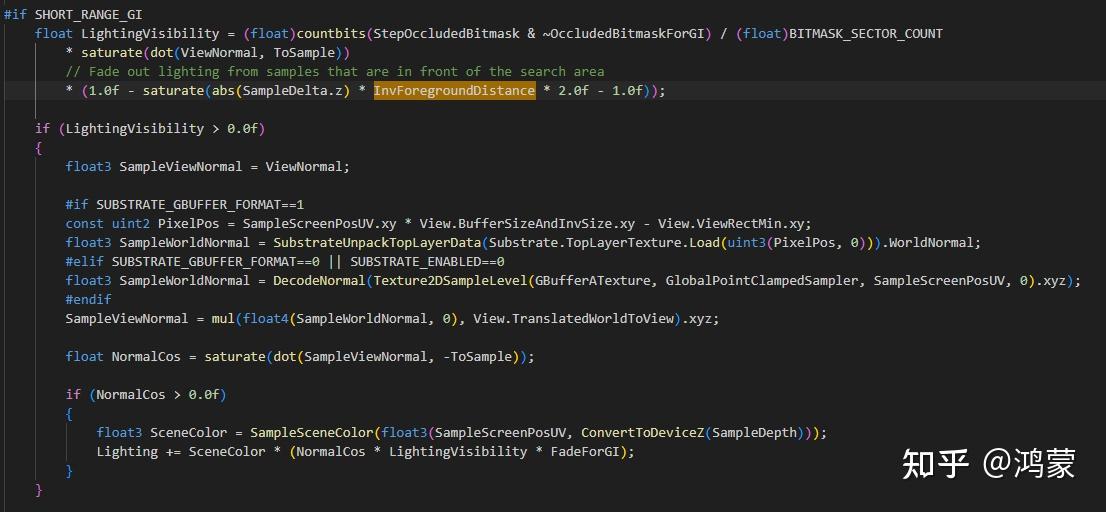The image size is (1106, 512).
Task: Click the OccludedBitmaskForGI identifier
Action: (x=627, y=33)
